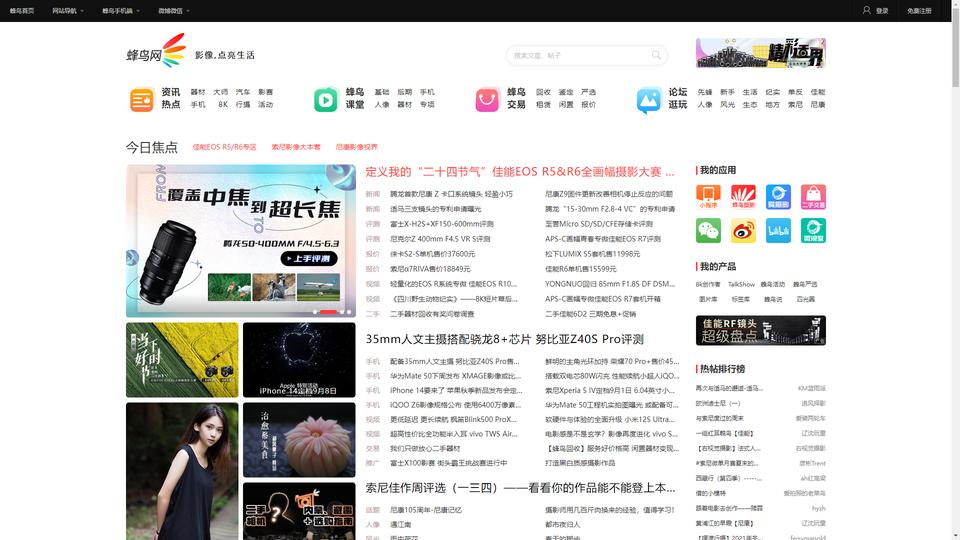Open the woman portrait thumbnail
The width and height of the screenshot is (960, 540).
tap(182, 471)
